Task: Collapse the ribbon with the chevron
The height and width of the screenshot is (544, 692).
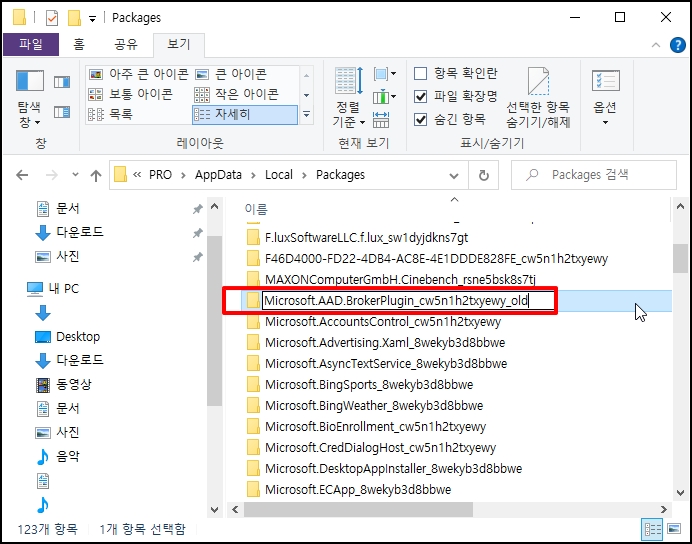Action: pos(656,45)
